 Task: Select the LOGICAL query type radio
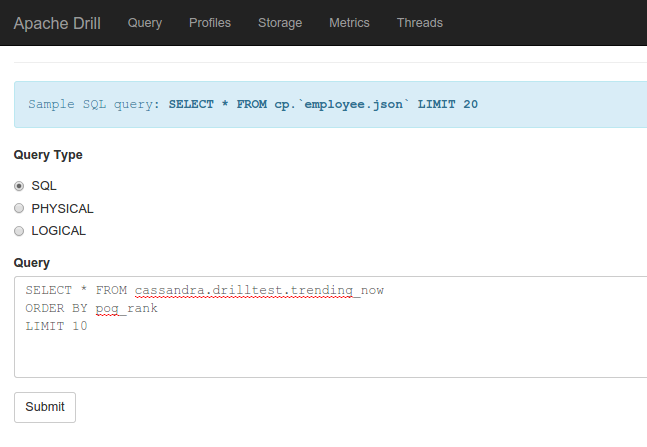[19, 231]
